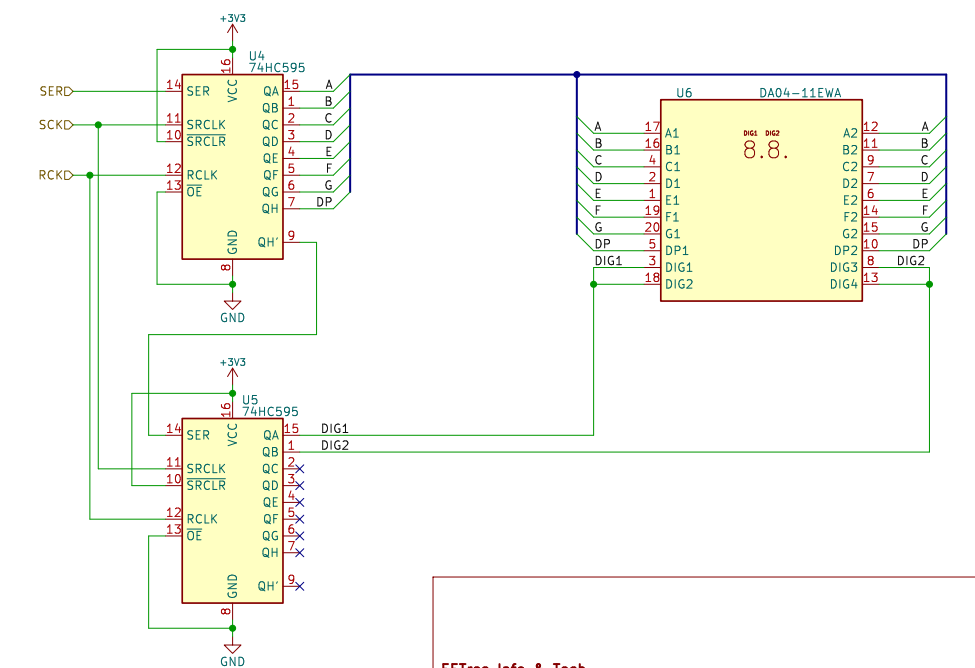Click the DIG1 net label at U5 QA
Viewport: 975px width, 668px height.
[x=334, y=428]
